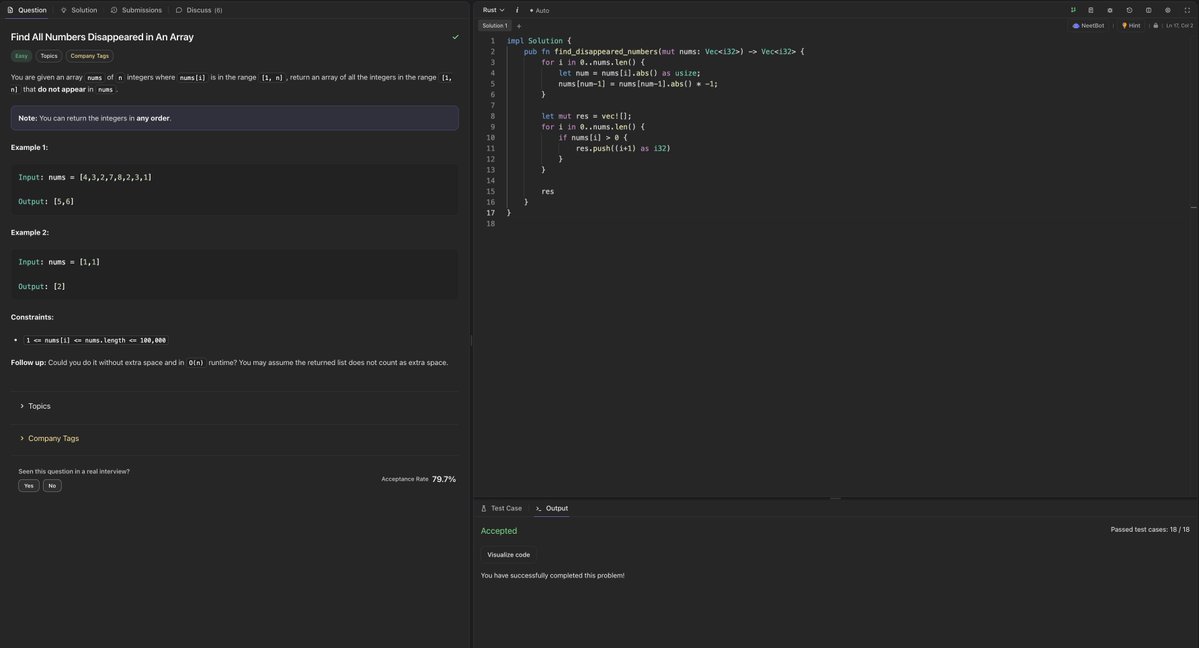Viewport: 1199px width, 648px height.
Task: Open the editor settings gear icon
Action: (1168, 10)
